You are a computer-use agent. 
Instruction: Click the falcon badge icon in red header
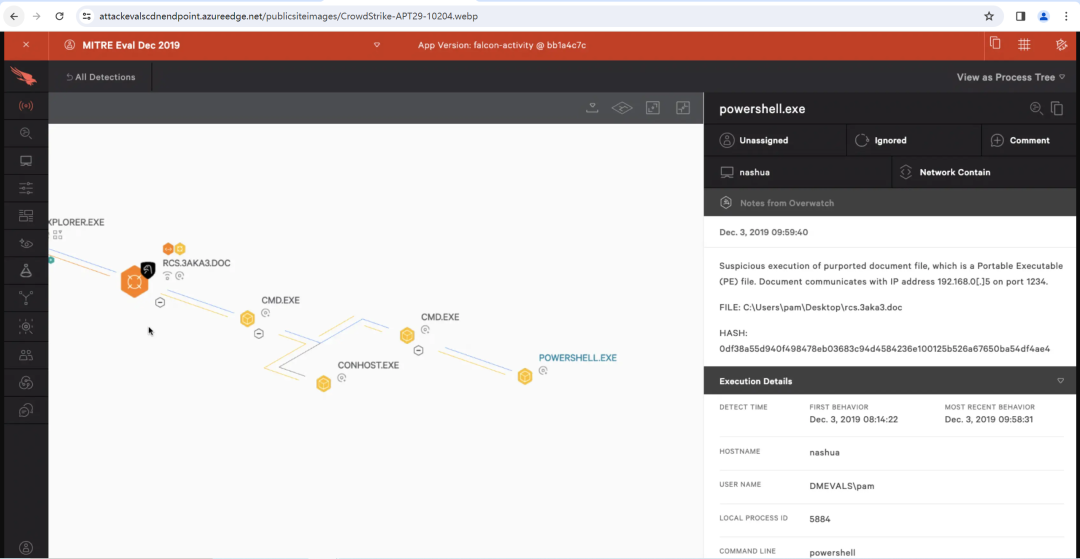click(1061, 45)
